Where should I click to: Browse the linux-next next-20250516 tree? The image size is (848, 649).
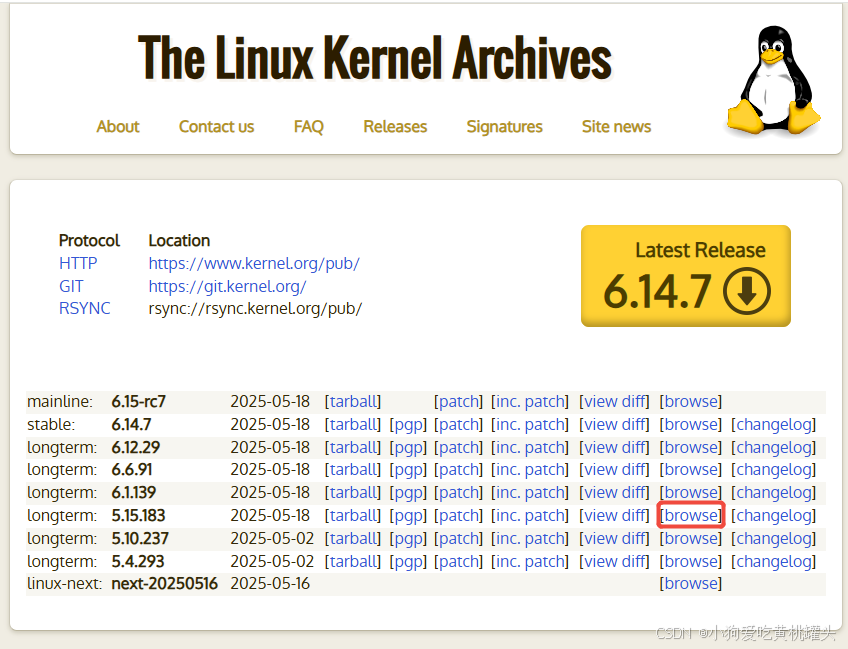coord(691,583)
